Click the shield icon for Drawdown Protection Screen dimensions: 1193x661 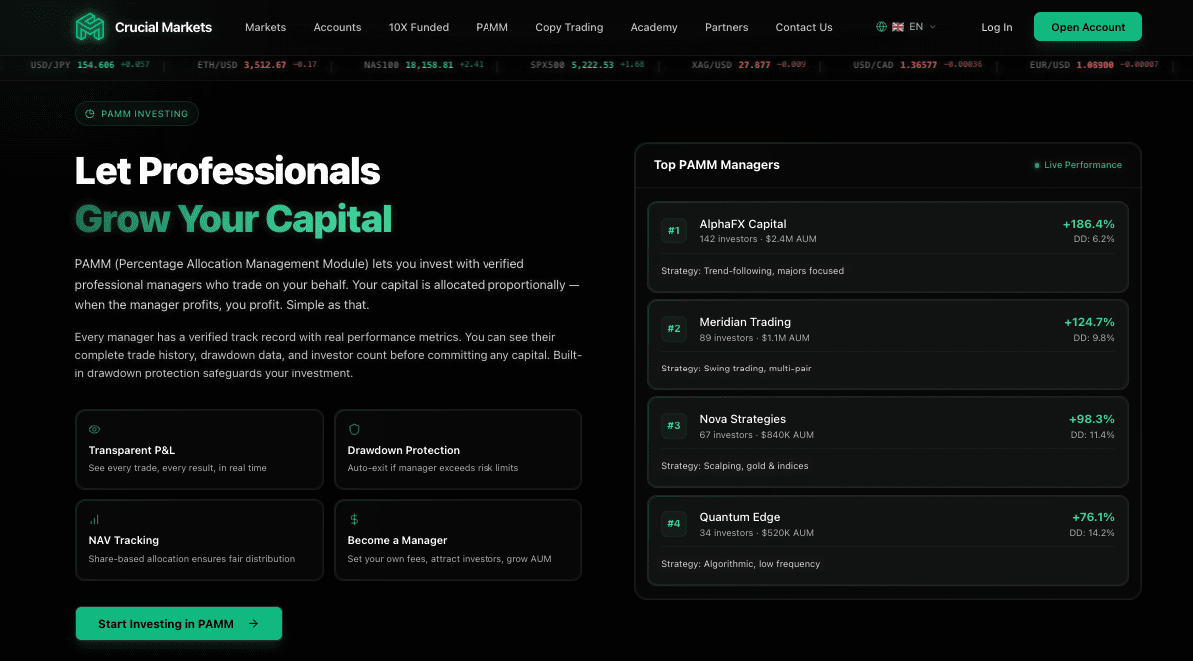coord(353,427)
